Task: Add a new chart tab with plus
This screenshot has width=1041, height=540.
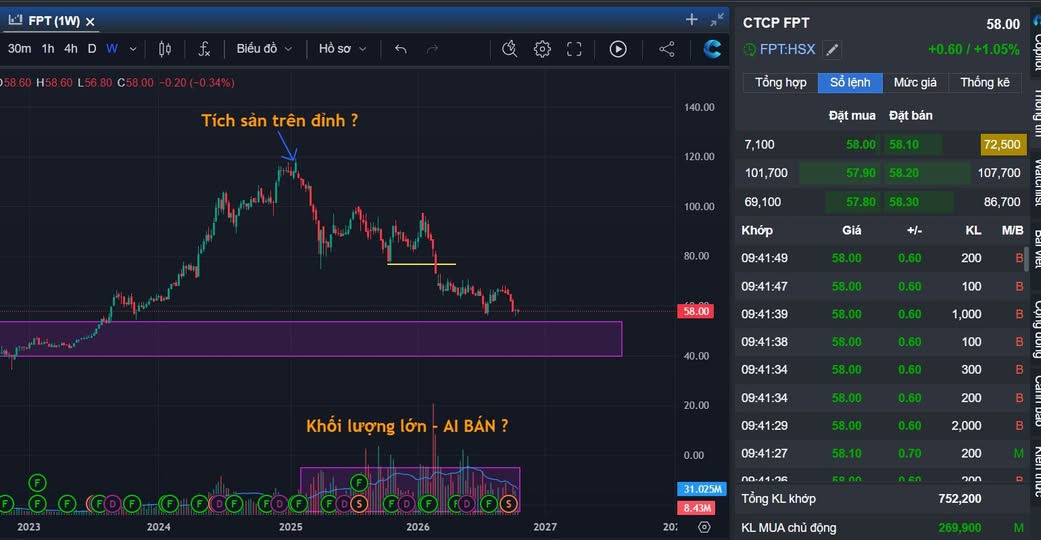Action: click(x=692, y=20)
